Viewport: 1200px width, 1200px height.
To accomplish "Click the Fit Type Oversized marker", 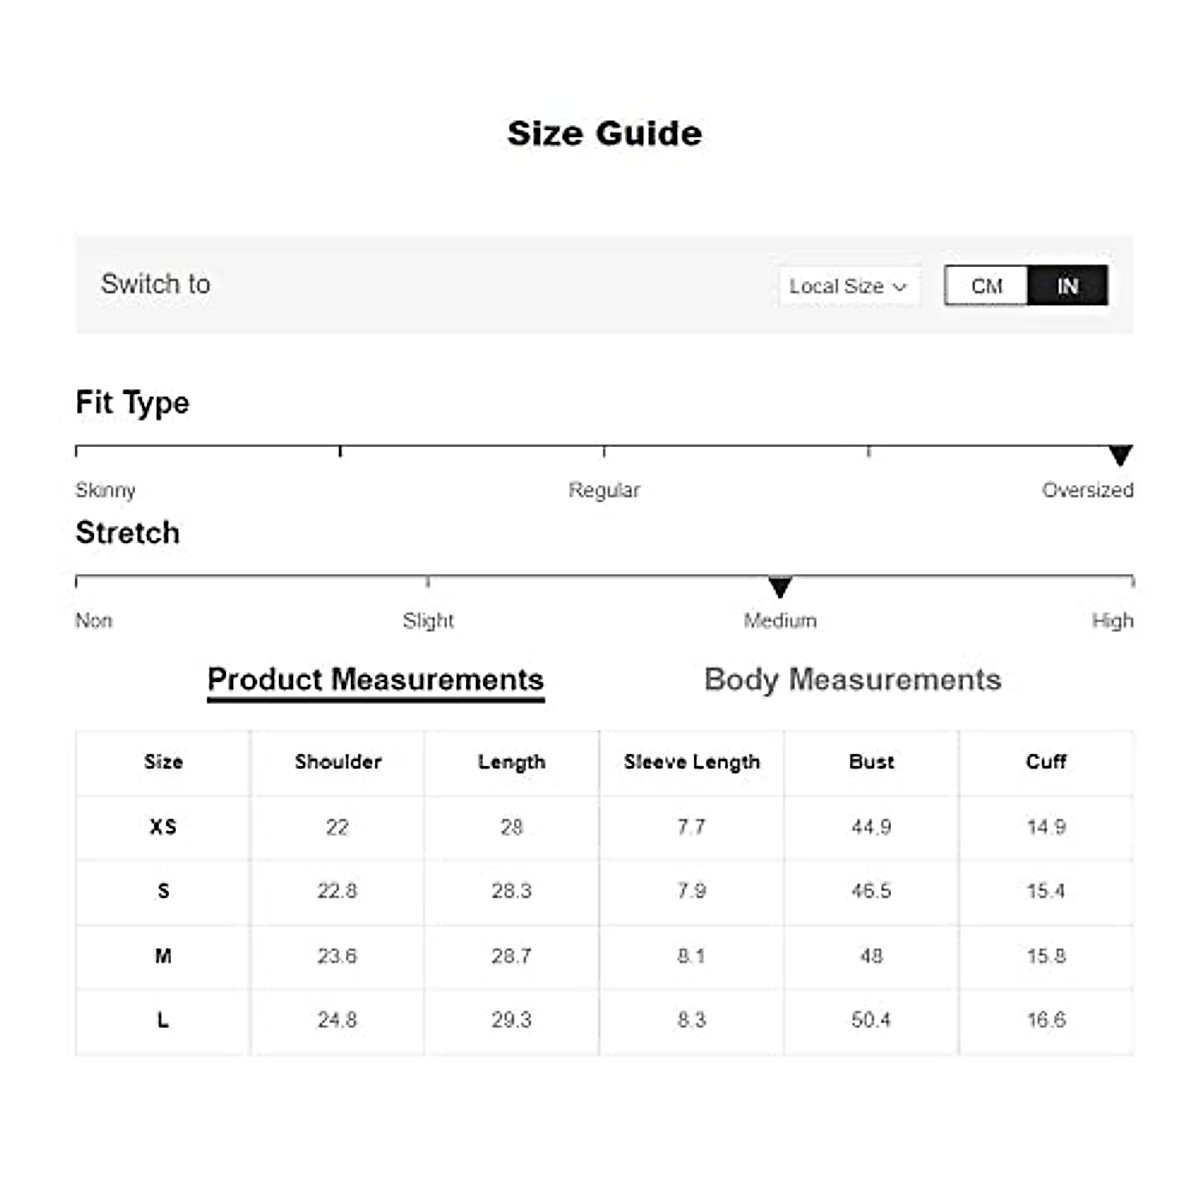I will (1120, 456).
